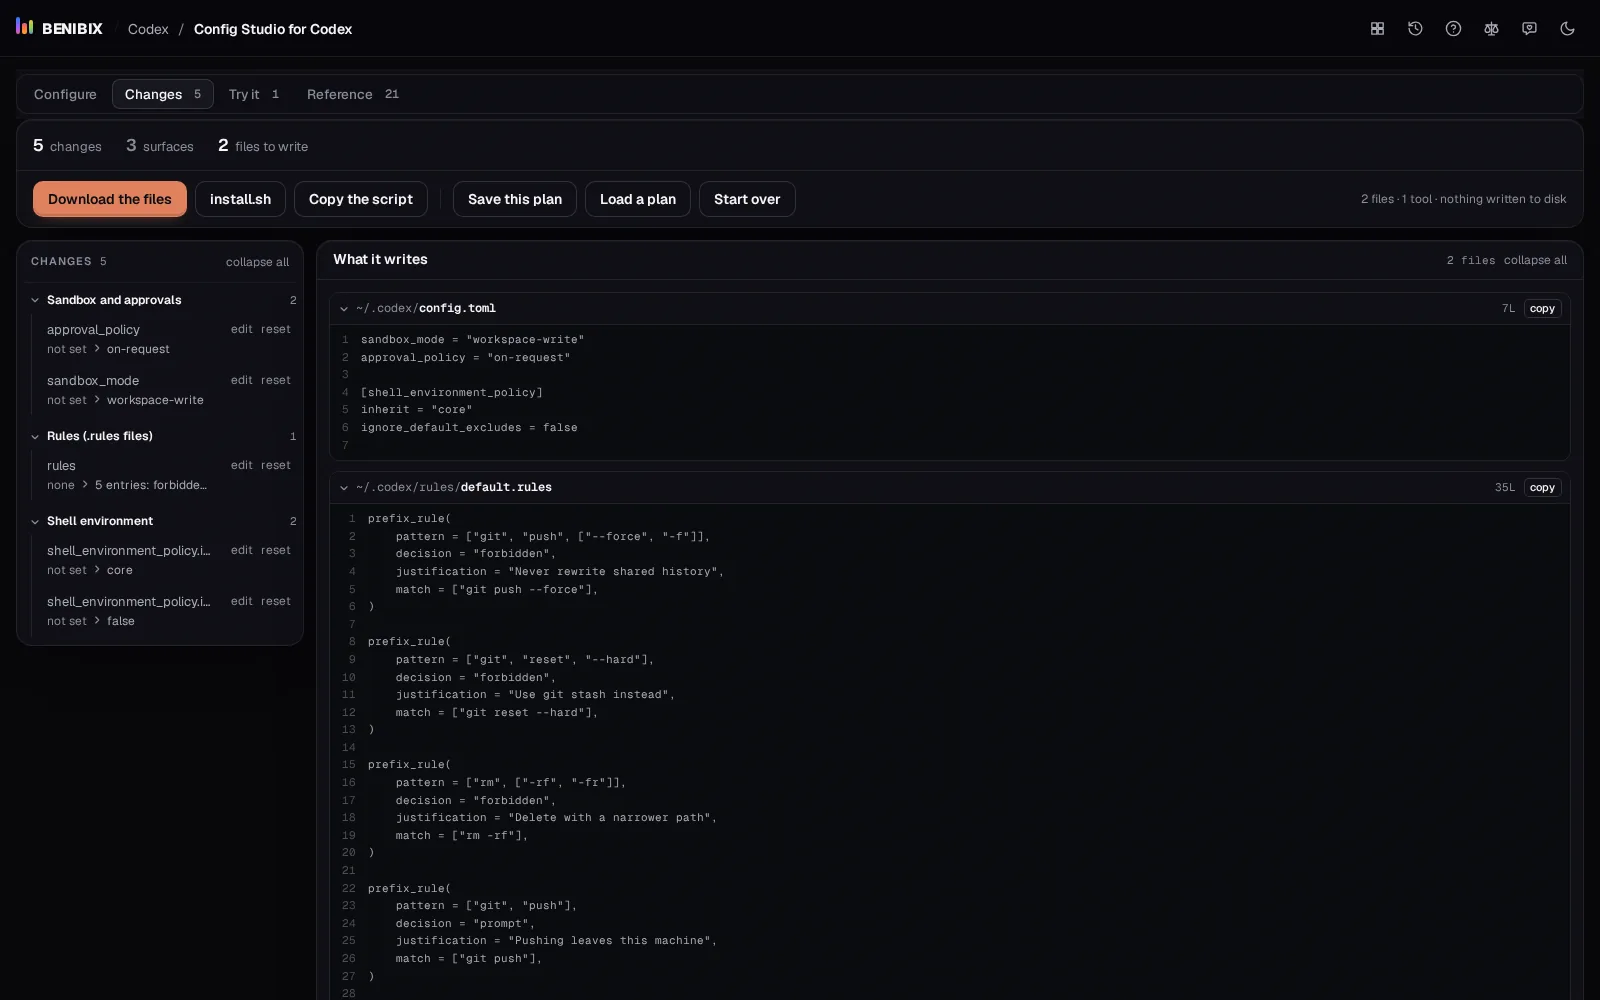Click Download the files button

110,199
